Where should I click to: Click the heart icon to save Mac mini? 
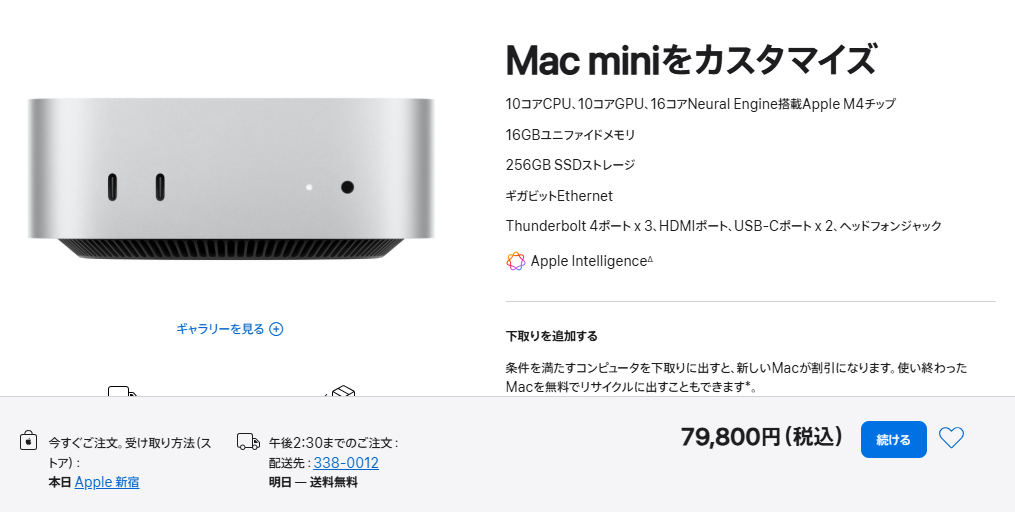pos(951,438)
